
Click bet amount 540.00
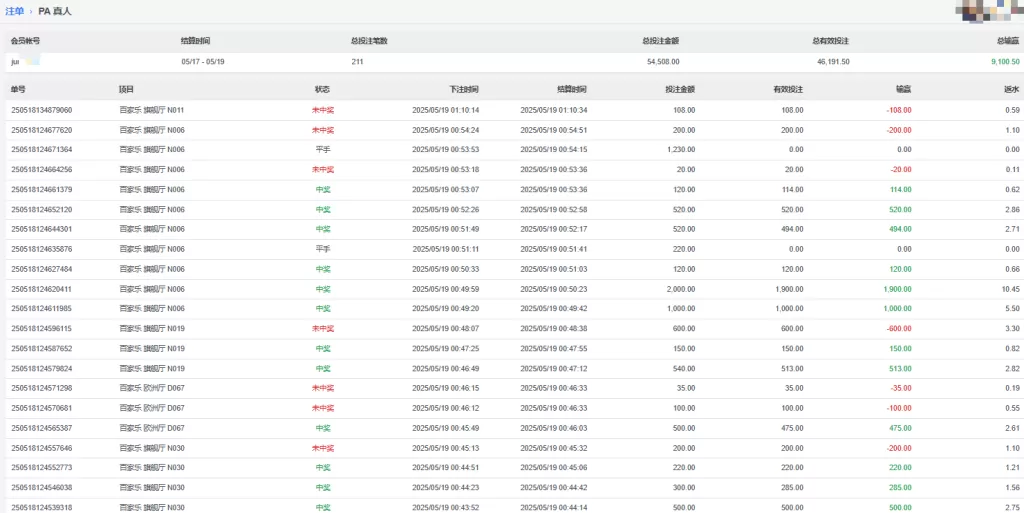(x=684, y=368)
